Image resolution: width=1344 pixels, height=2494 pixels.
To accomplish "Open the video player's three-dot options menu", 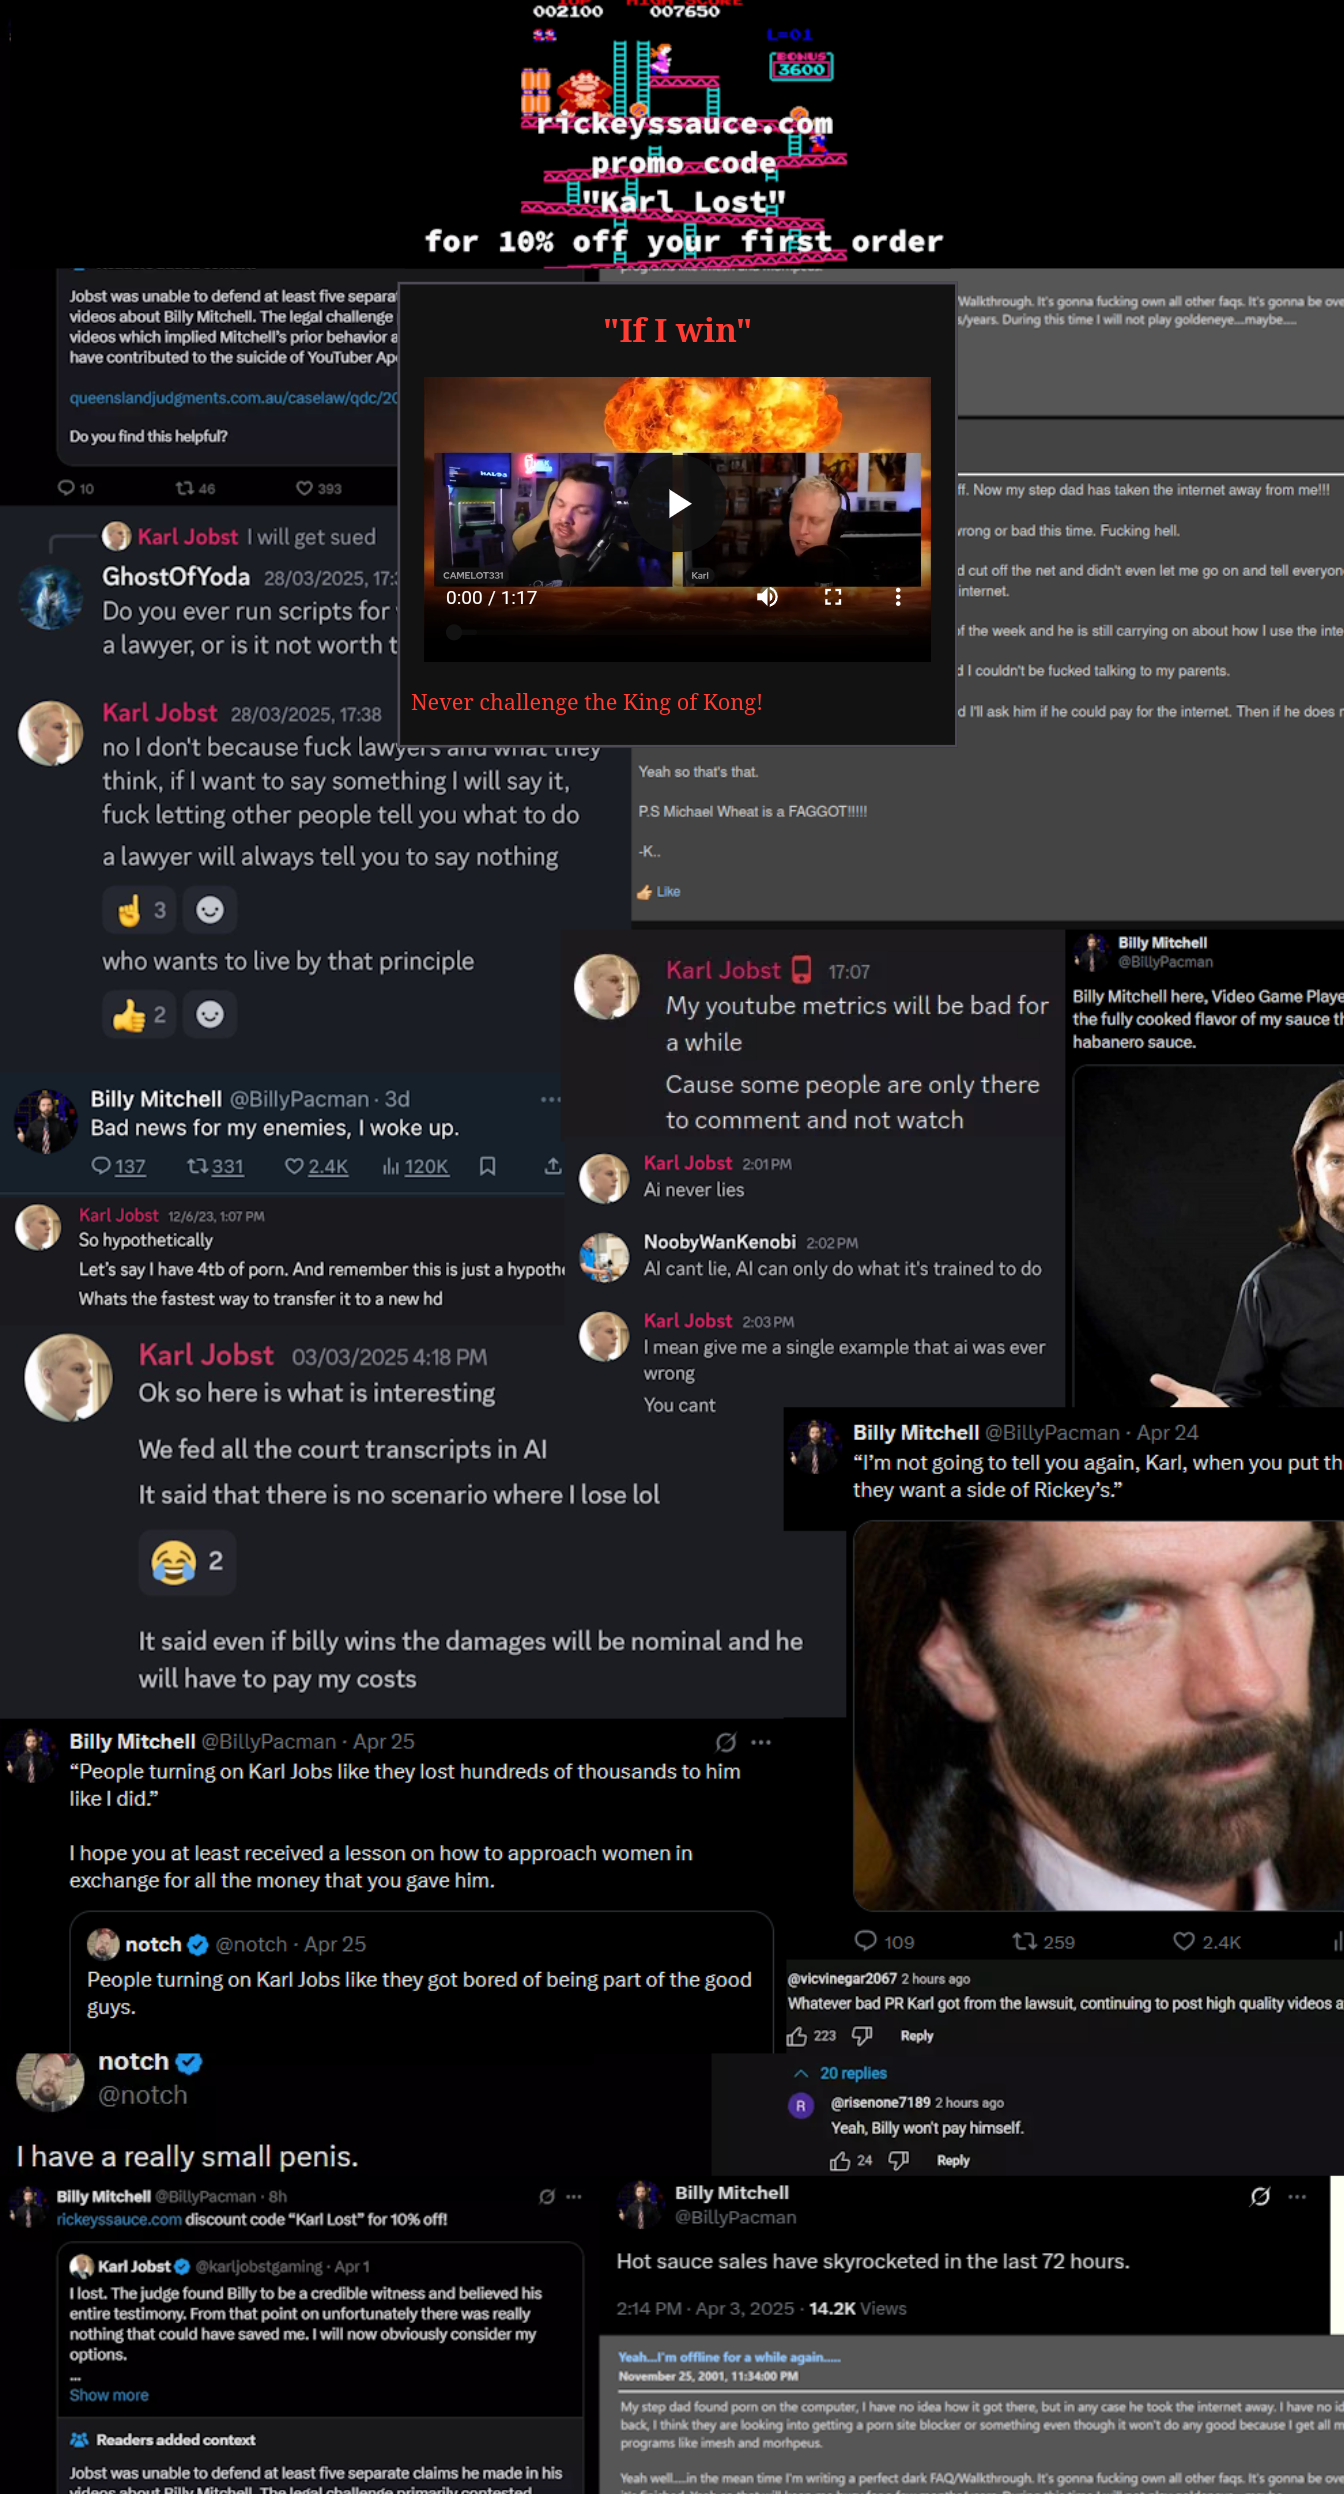I will coord(898,597).
